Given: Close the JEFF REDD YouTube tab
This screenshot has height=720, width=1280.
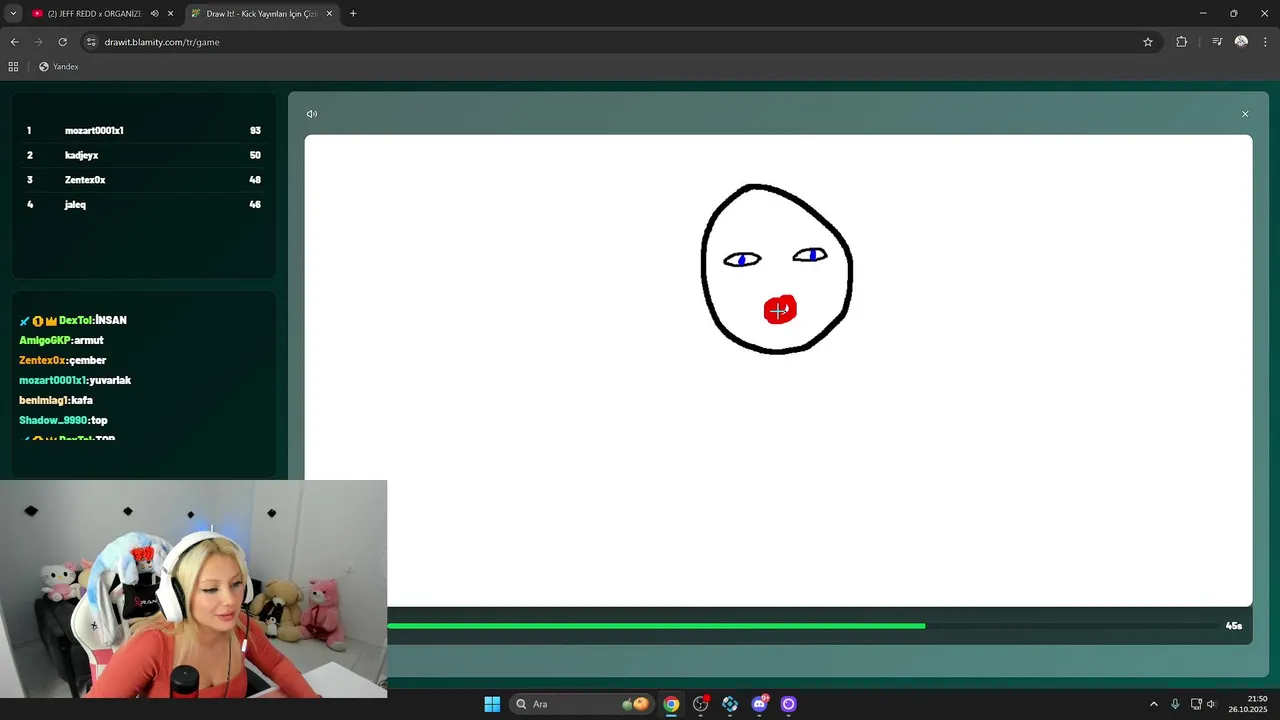Looking at the screenshot, I should tap(171, 14).
